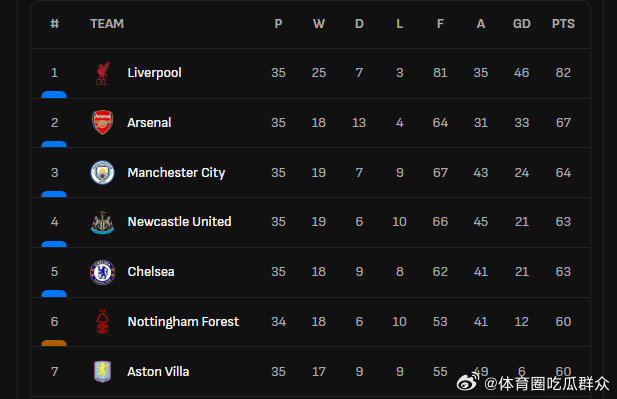Screen dimensions: 617x399
Task: Open the Aston Villa team name
Action: point(158,371)
